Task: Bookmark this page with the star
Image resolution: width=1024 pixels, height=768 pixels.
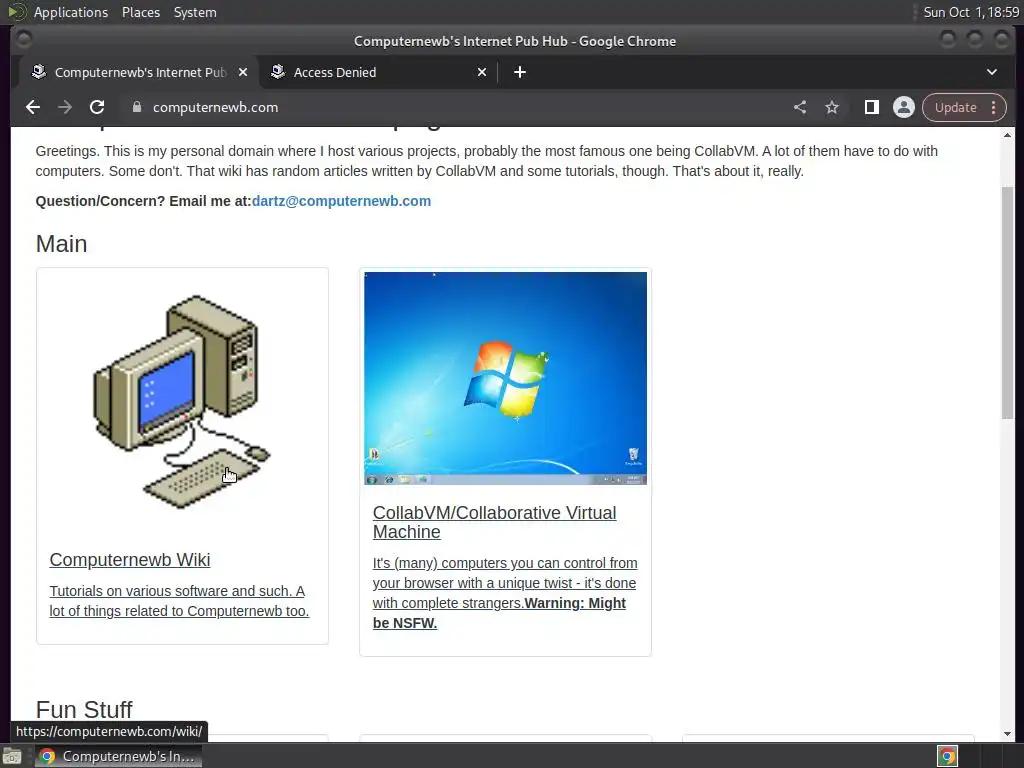Action: click(x=831, y=107)
